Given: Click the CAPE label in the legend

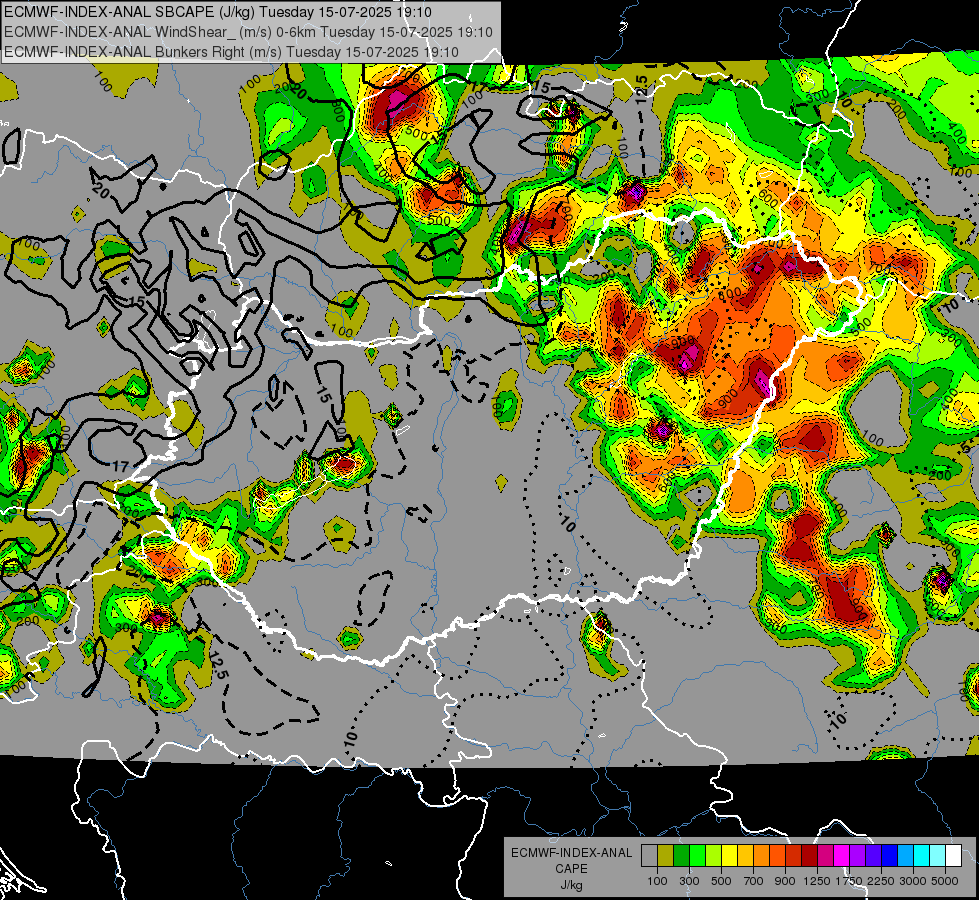Looking at the screenshot, I should (571, 869).
